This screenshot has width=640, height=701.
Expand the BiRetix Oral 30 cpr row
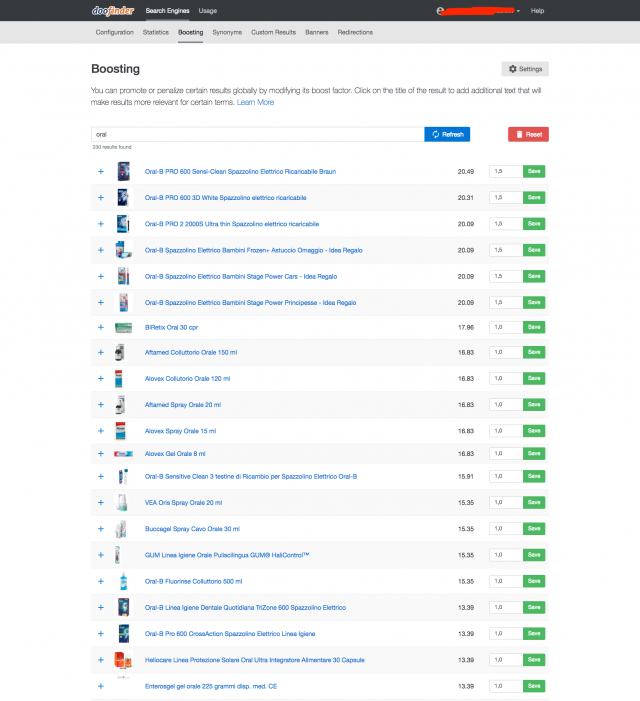pos(101,327)
